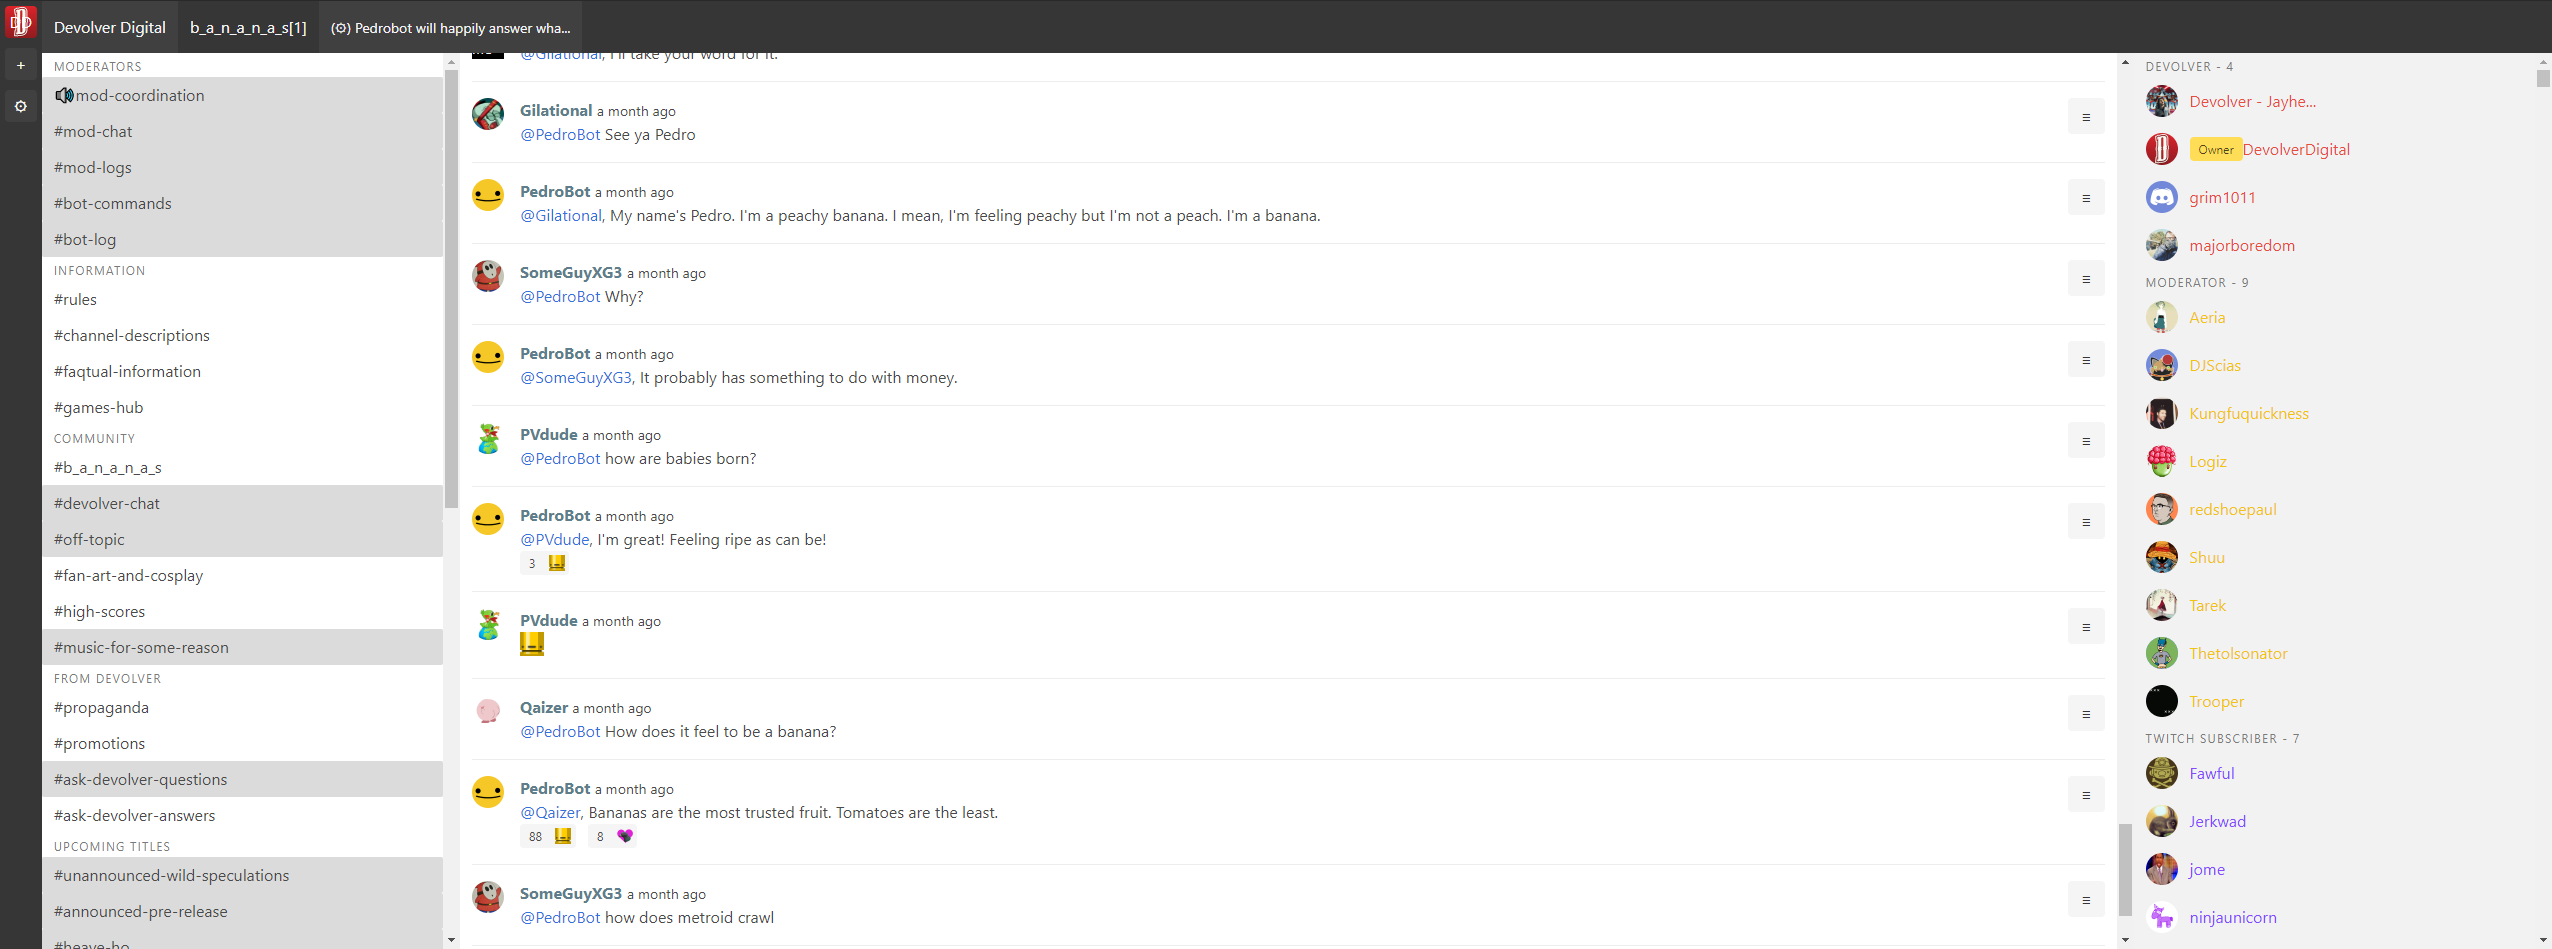Open menu for PedroBot's 'peachy banana' message
Image resolution: width=2552 pixels, height=949 pixels.
[x=2085, y=198]
